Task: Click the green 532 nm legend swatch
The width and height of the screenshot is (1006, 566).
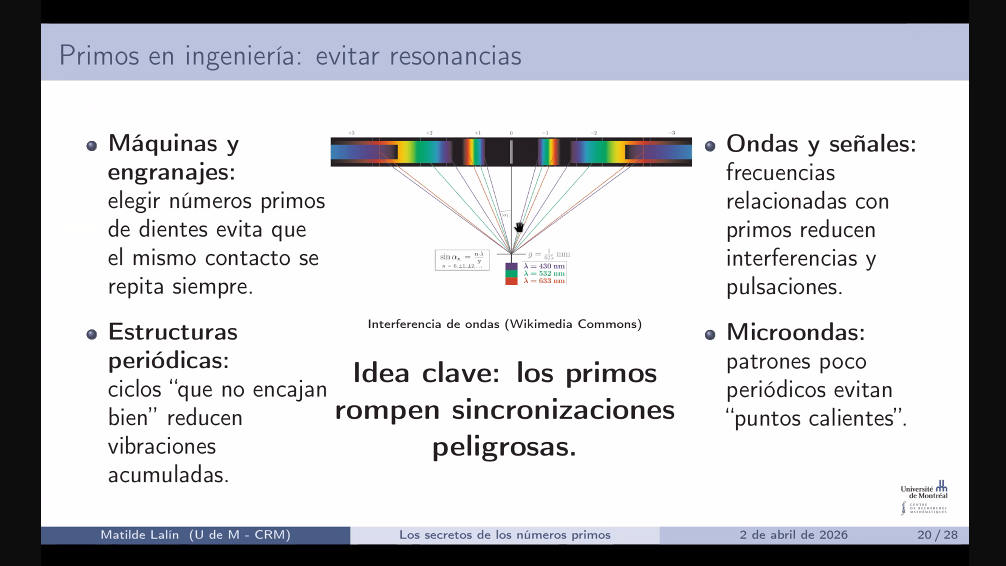Action: click(511, 273)
